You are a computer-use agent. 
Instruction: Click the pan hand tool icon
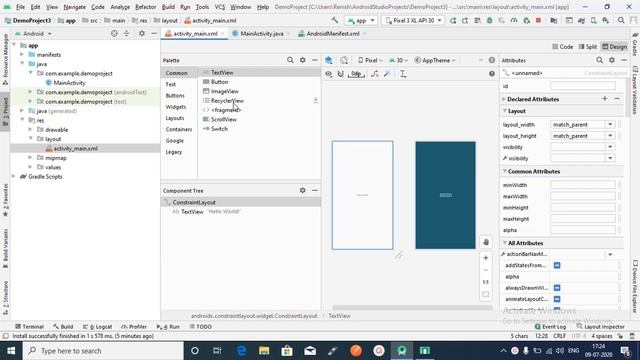486,242
